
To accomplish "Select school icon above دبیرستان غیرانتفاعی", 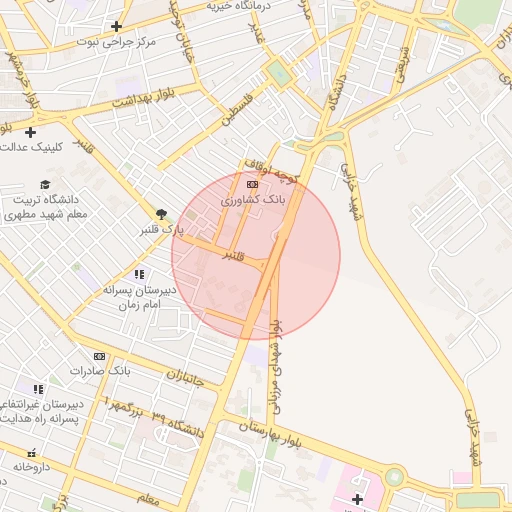I will pyautogui.click(x=38, y=389).
